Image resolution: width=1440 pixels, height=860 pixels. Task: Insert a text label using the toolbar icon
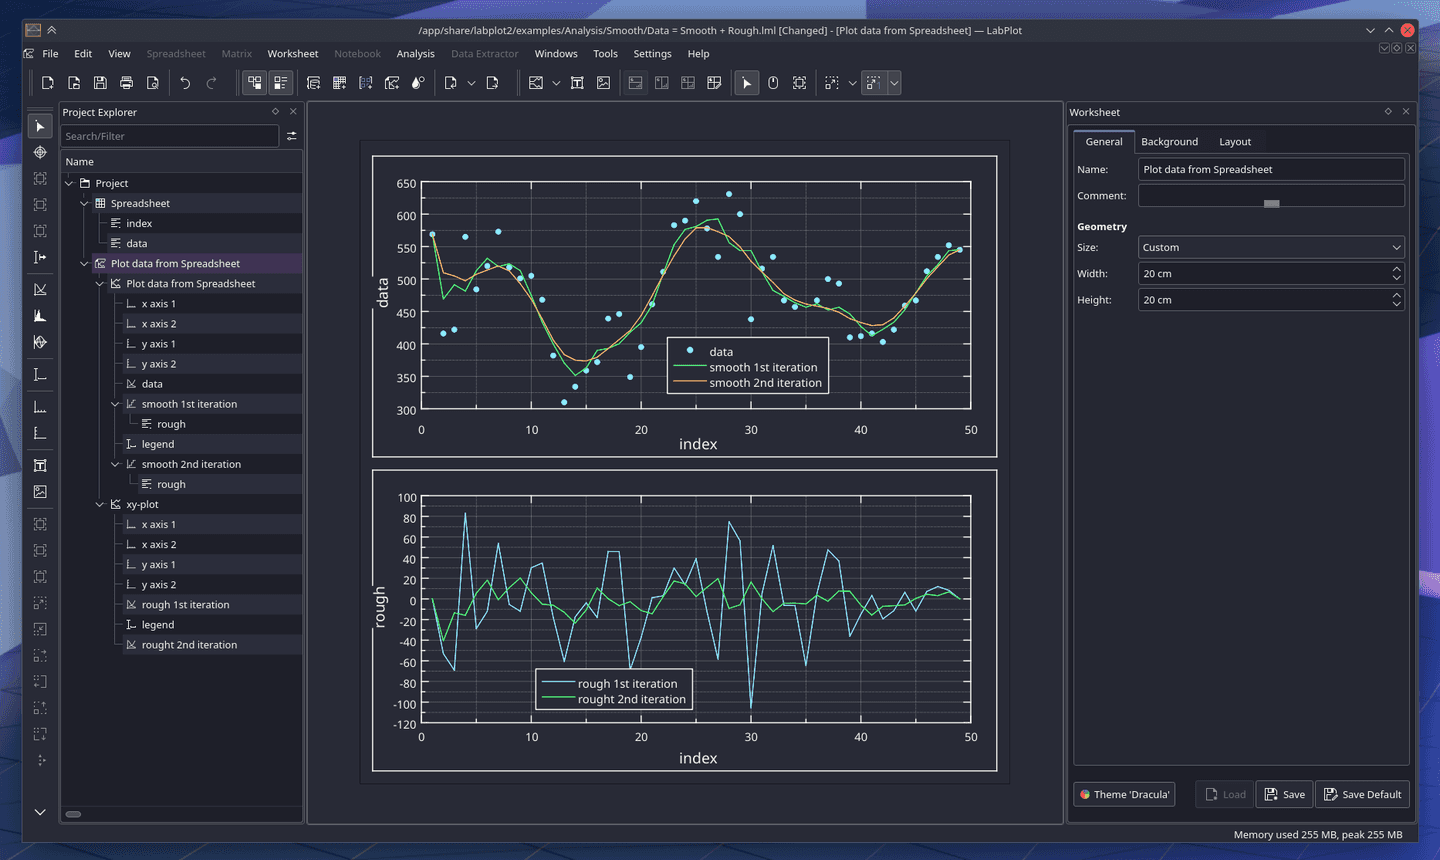576,83
